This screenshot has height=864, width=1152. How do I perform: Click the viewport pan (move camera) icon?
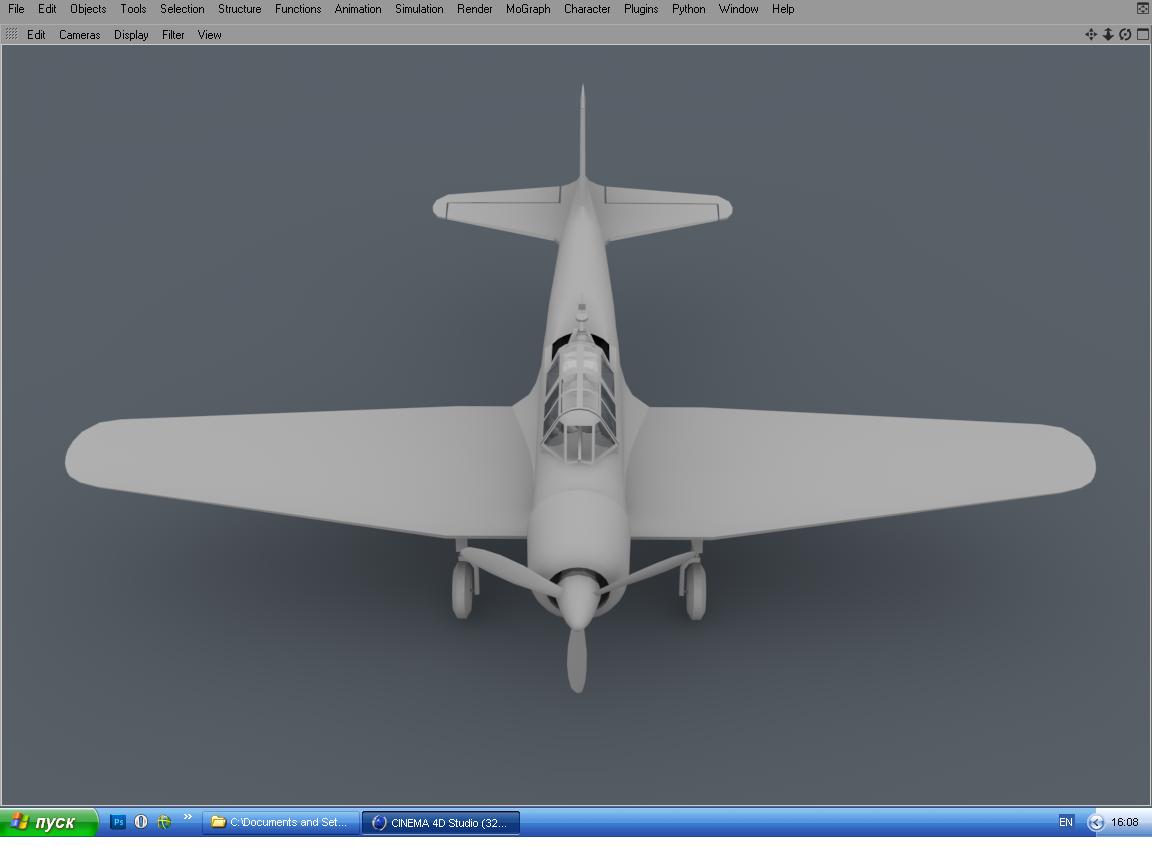pos(1091,34)
